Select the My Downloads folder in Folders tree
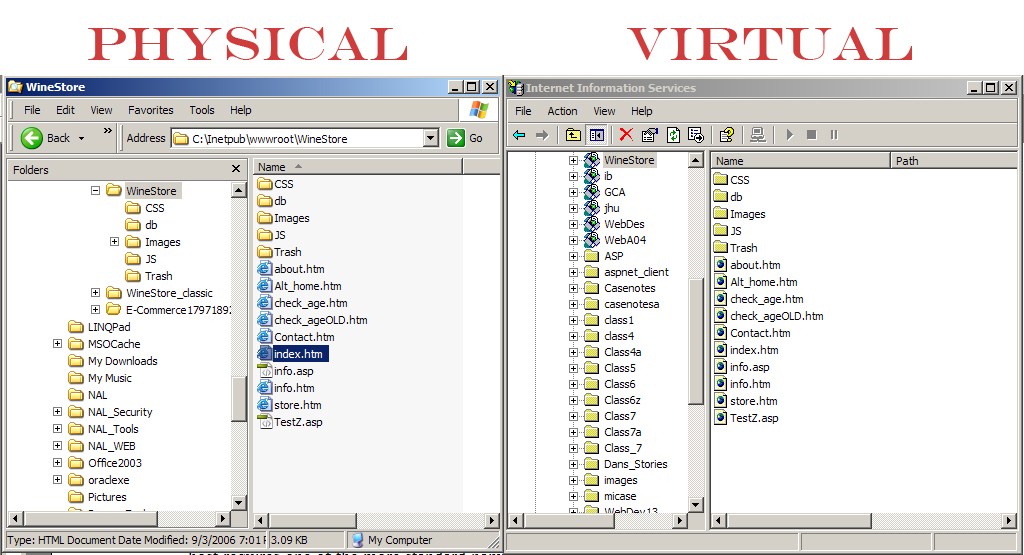Image resolution: width=1024 pixels, height=555 pixels. tap(123, 360)
